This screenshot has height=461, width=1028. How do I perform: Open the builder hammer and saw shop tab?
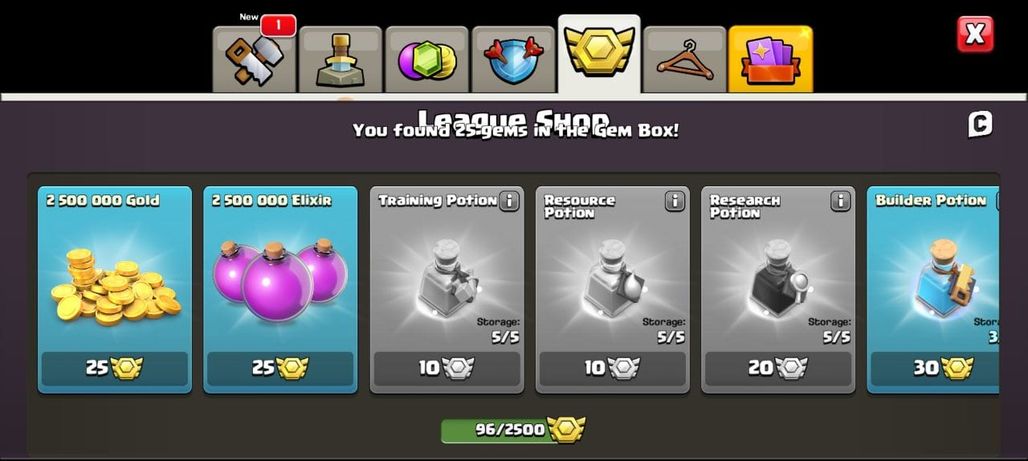click(254, 60)
